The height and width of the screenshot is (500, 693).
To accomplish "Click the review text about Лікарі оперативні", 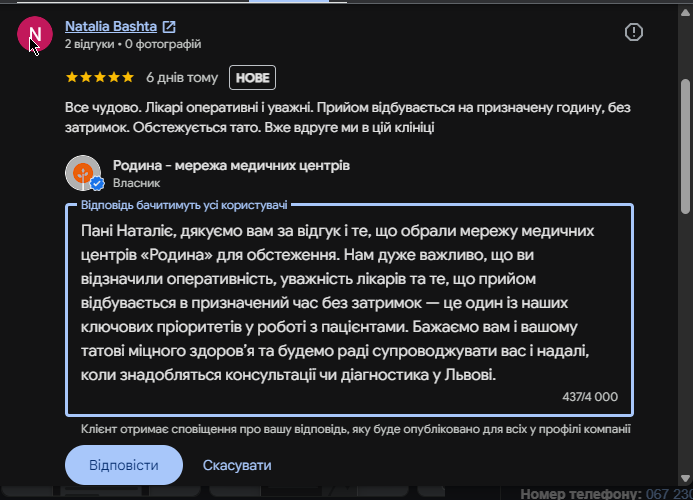I will click(347, 118).
